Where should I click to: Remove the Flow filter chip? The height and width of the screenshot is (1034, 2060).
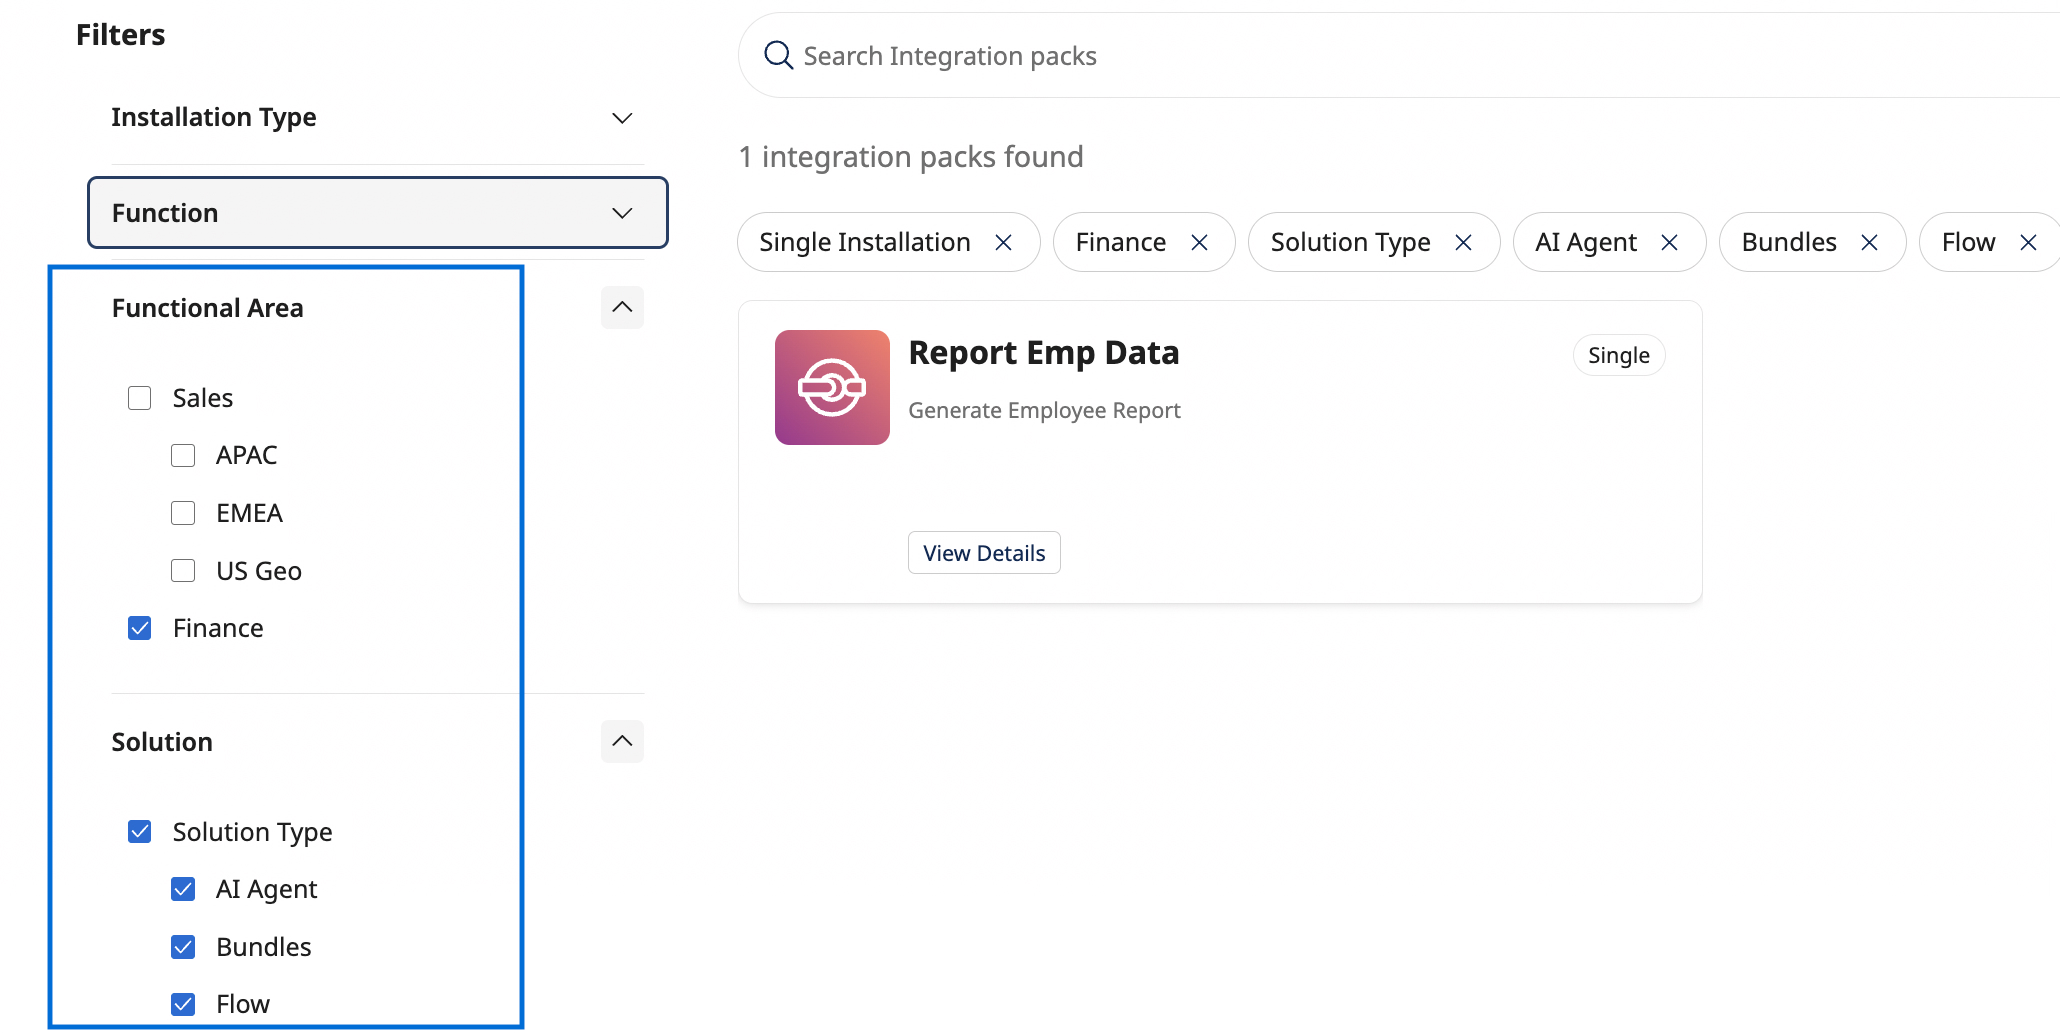tap(2028, 243)
